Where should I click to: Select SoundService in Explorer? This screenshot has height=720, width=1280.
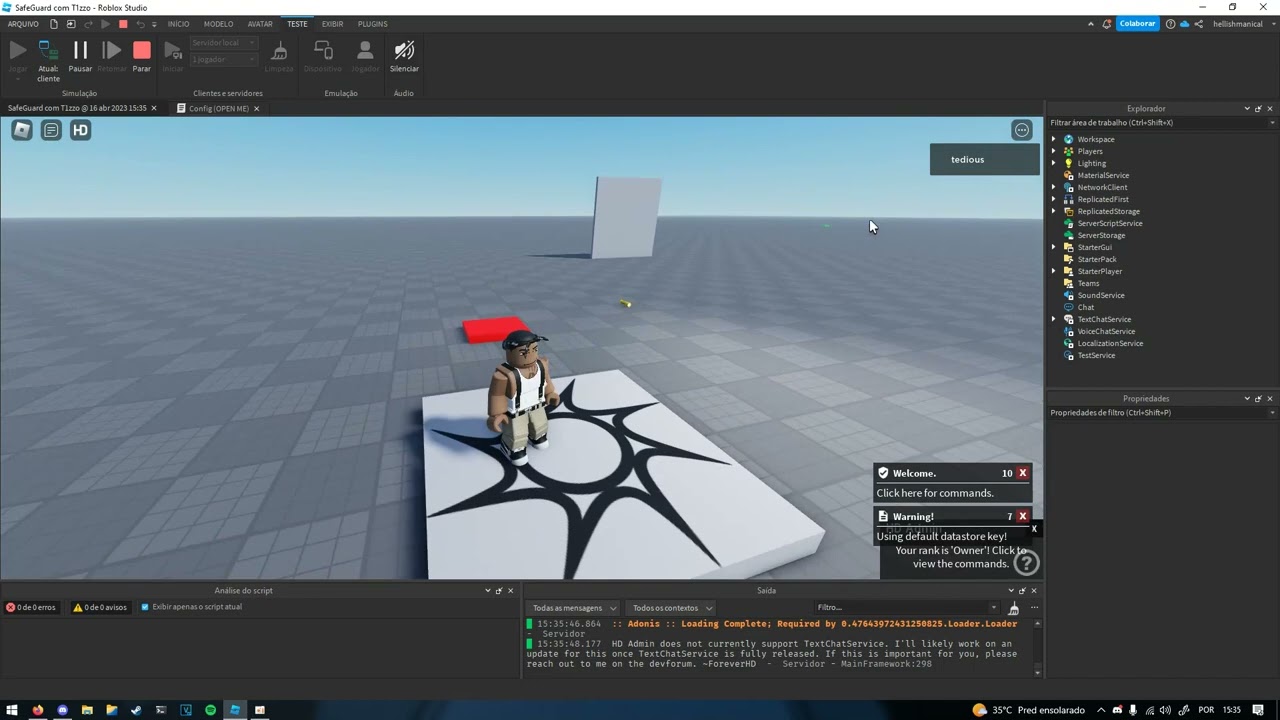coord(1100,295)
